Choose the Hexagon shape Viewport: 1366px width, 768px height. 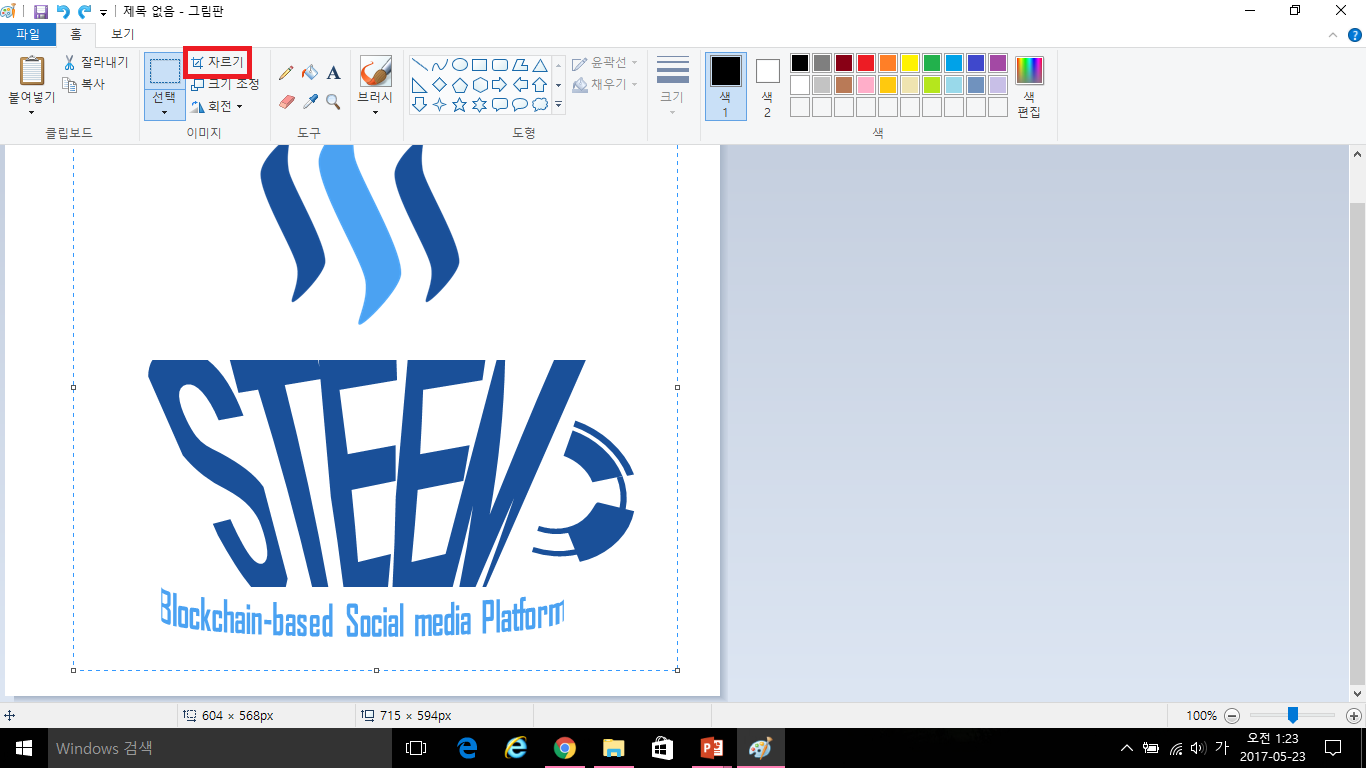click(x=479, y=85)
